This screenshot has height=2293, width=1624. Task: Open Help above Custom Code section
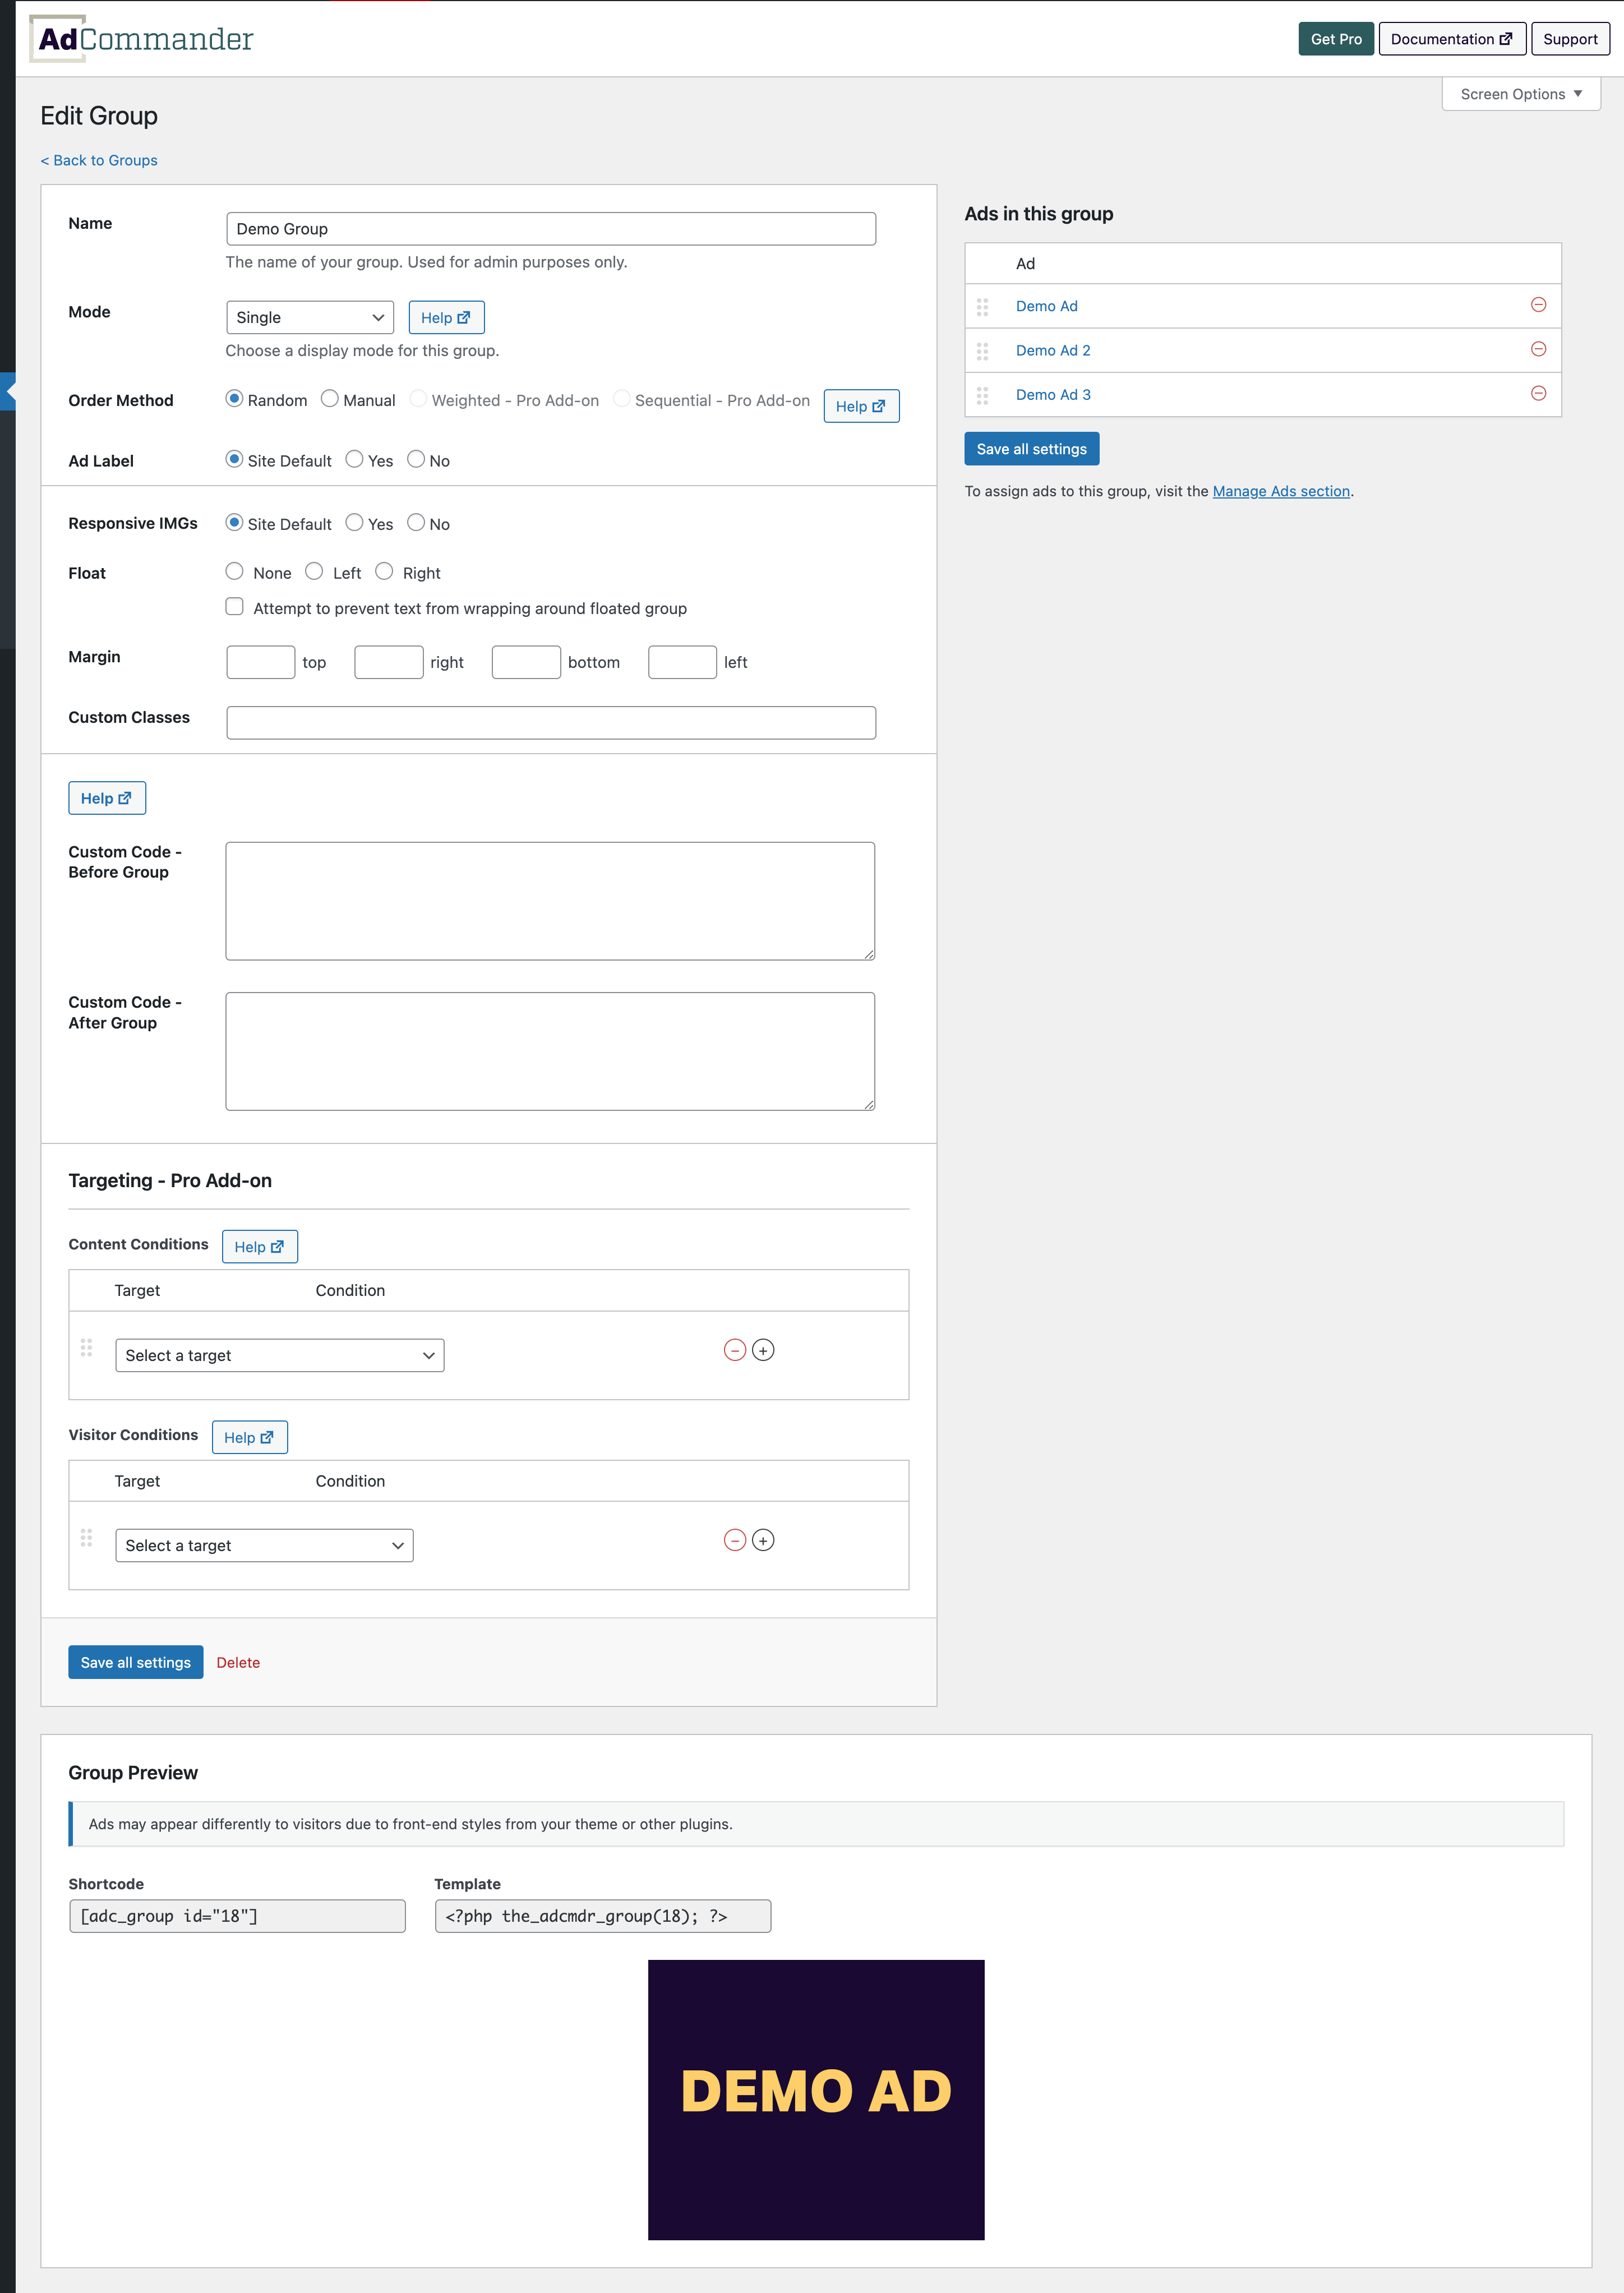(107, 798)
